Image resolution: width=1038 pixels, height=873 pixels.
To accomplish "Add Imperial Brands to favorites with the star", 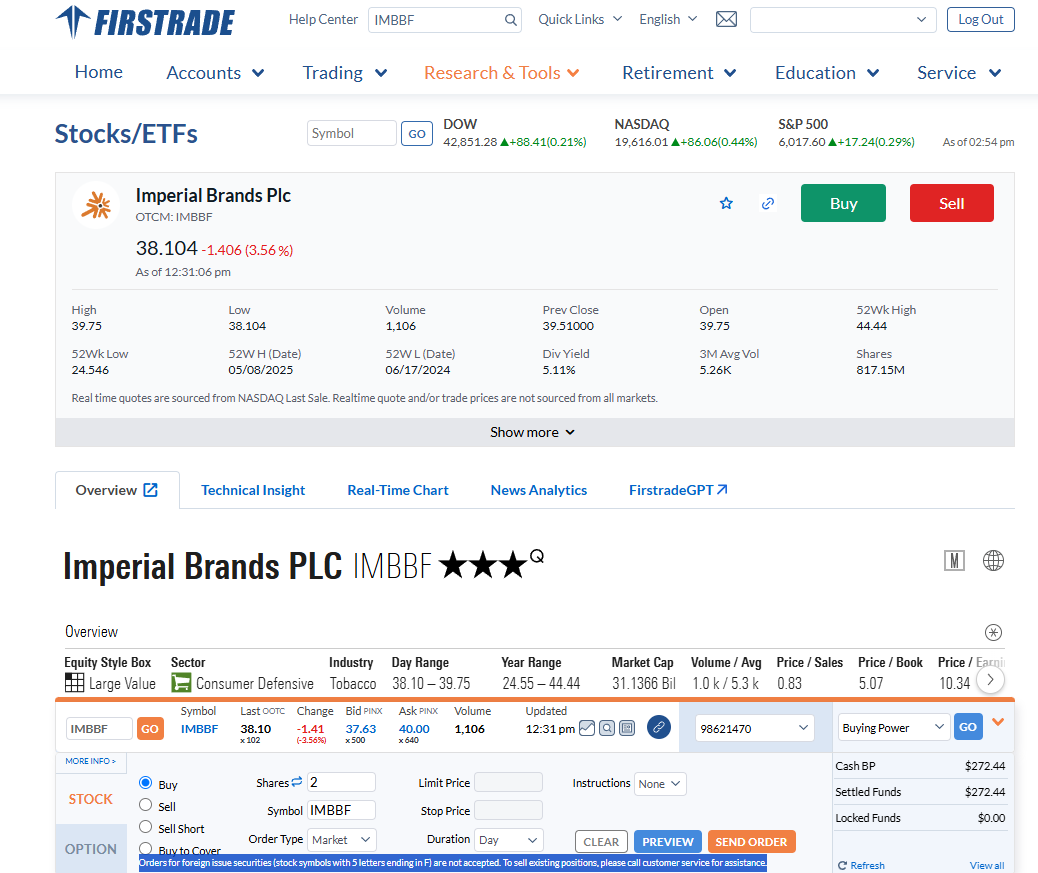I will (x=726, y=203).
